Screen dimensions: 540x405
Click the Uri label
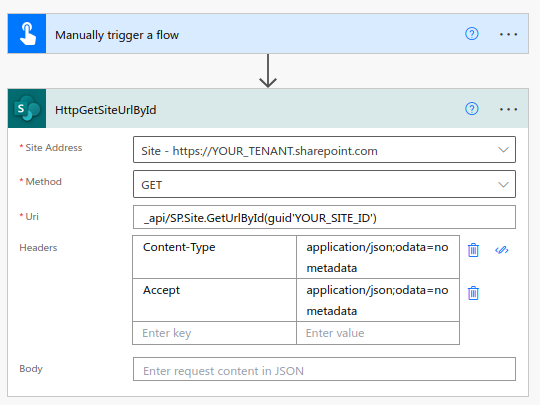pyautogui.click(x=32, y=217)
